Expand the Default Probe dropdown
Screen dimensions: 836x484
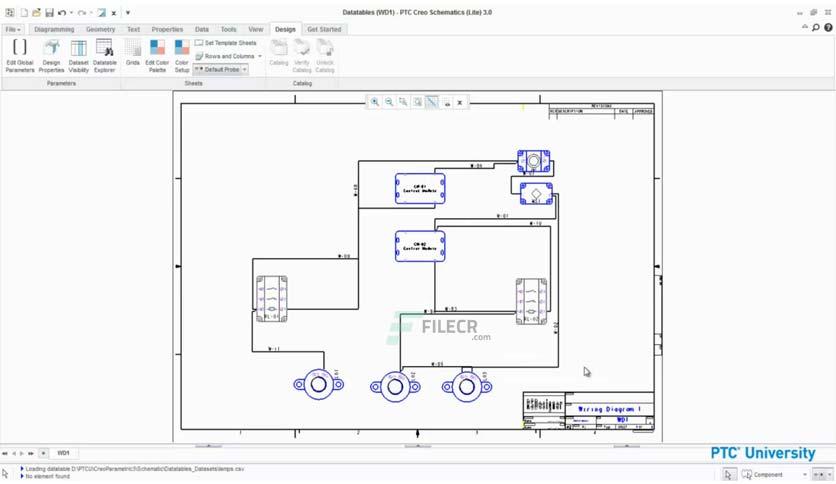[245, 69]
